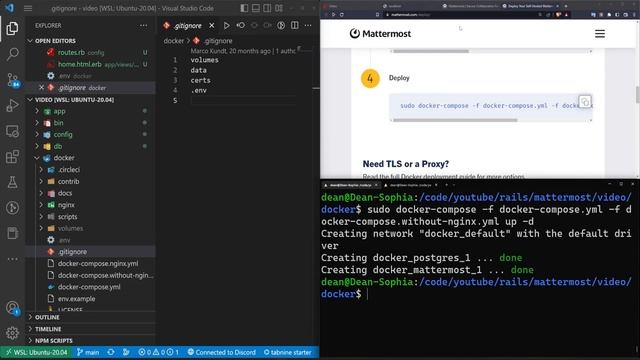Screen dimensions: 640x360
Task: Open docker-compose.nginx.yml file
Action: (x=91, y=263)
